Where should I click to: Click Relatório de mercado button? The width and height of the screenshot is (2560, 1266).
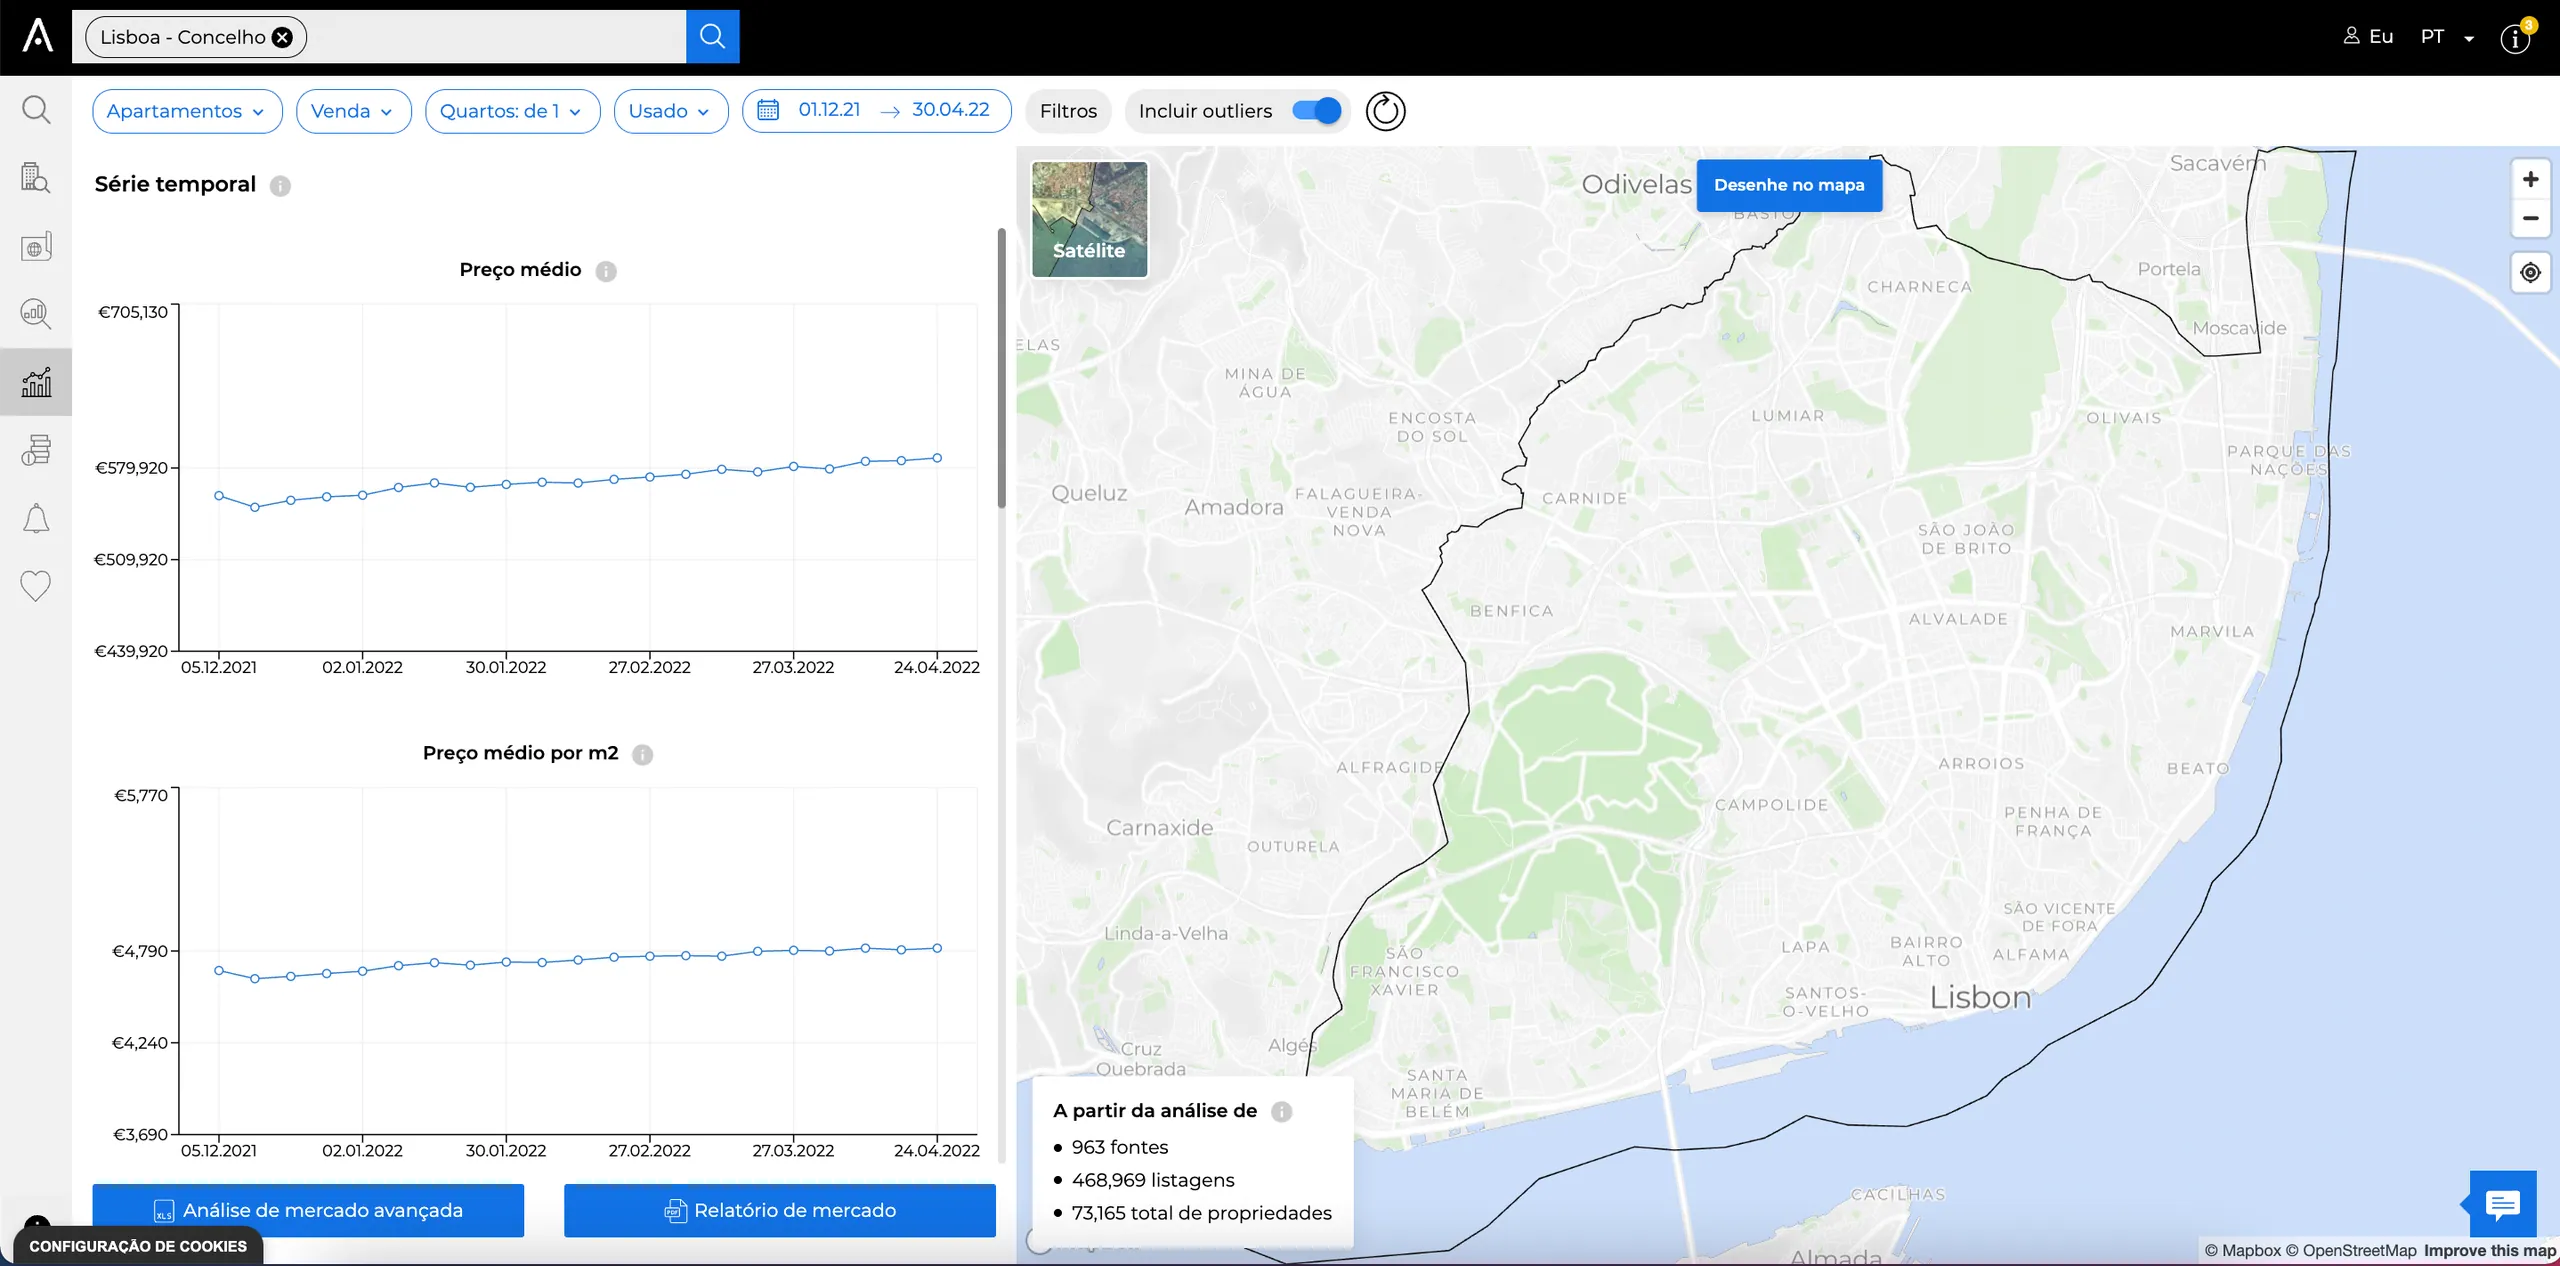tap(780, 1211)
